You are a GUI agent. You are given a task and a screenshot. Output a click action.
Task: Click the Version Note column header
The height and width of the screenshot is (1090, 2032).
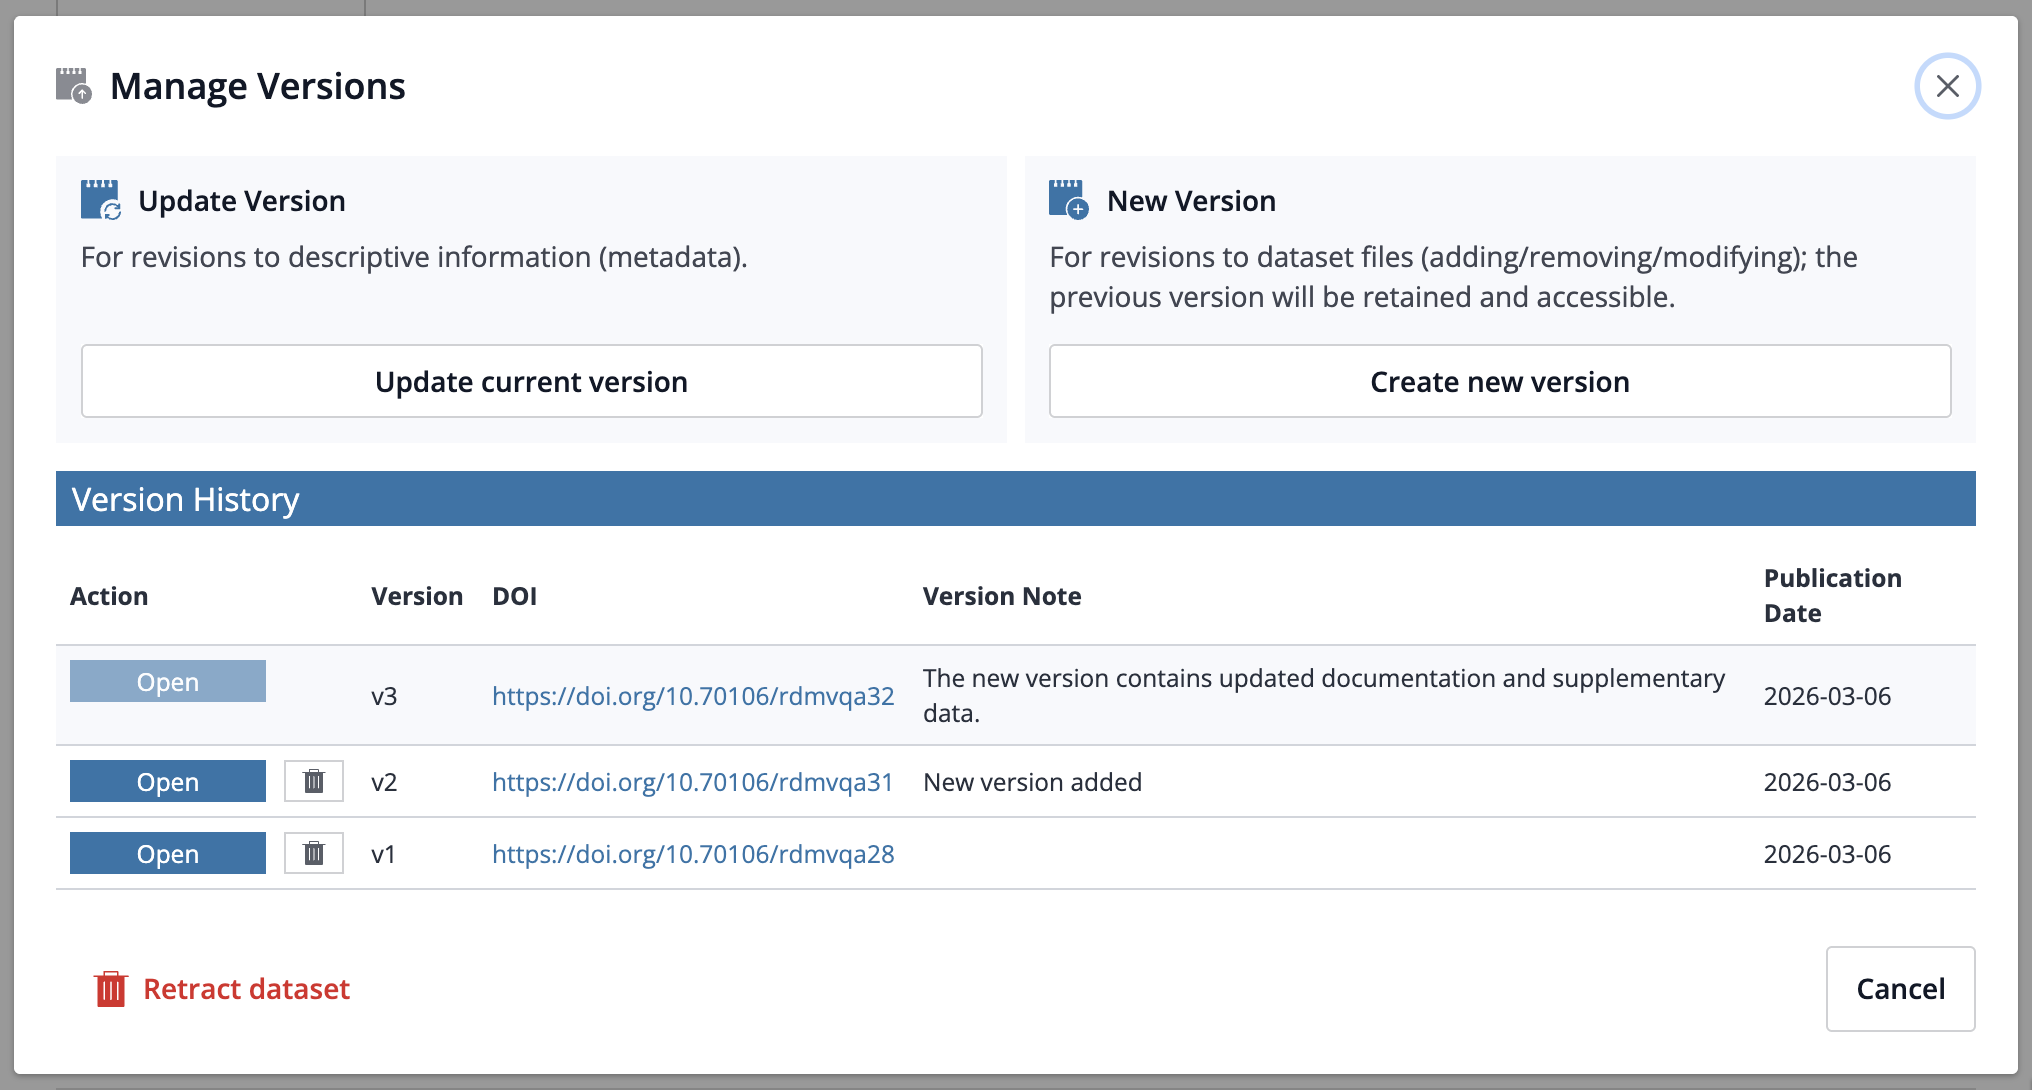pos(1002,597)
